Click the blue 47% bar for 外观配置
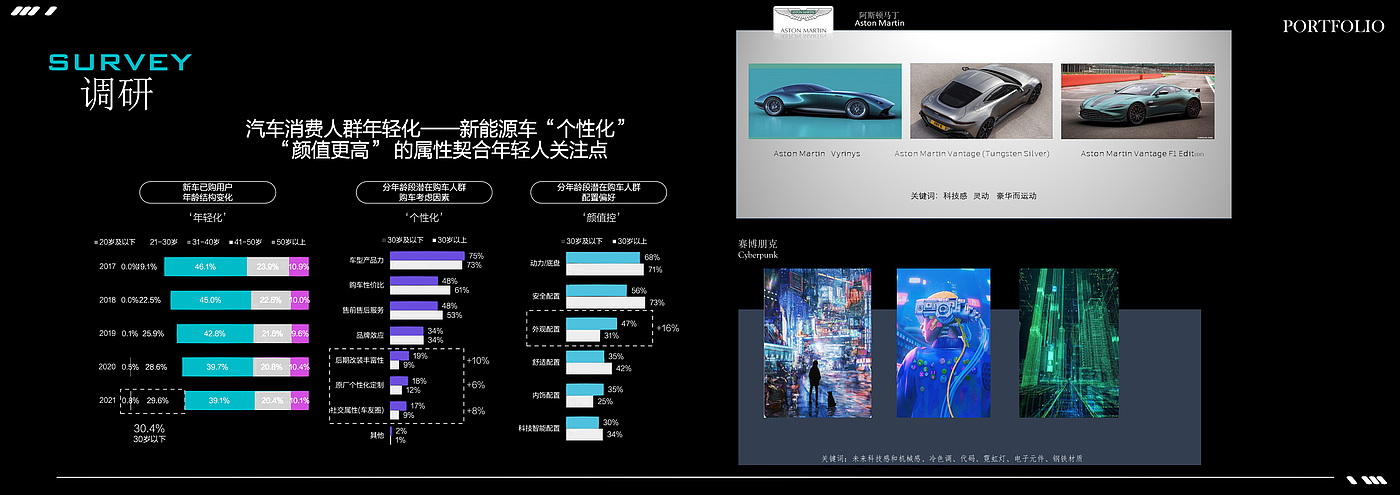1400x495 pixels. (592, 324)
